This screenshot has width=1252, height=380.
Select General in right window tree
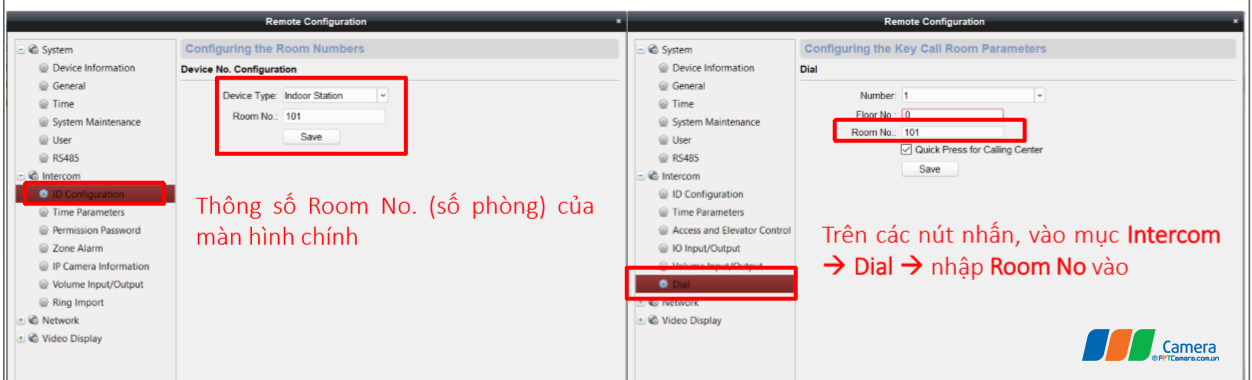tap(689, 86)
